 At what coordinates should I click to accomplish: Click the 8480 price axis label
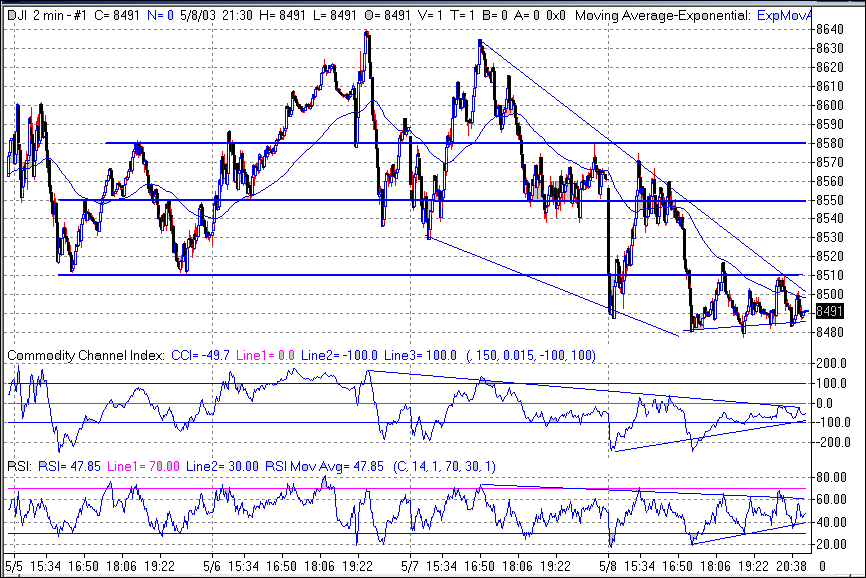(x=829, y=332)
